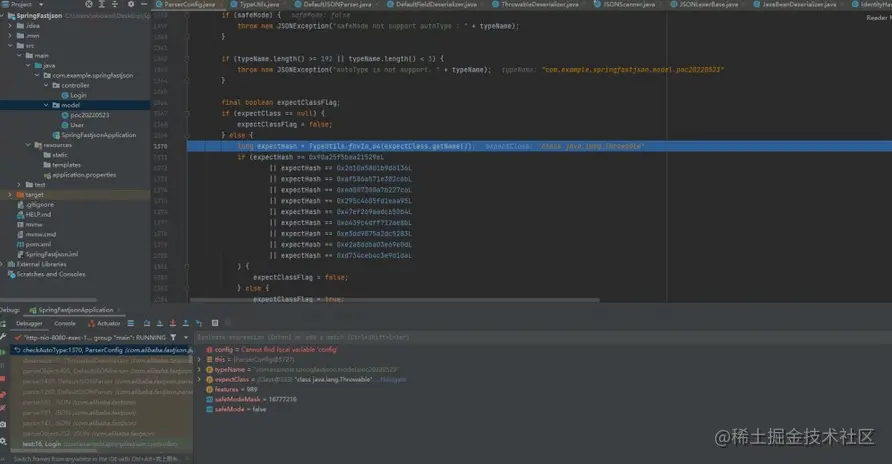Image resolution: width=892 pixels, height=464 pixels.
Task: Open Project panel settings gear
Action: (x=131, y=4)
